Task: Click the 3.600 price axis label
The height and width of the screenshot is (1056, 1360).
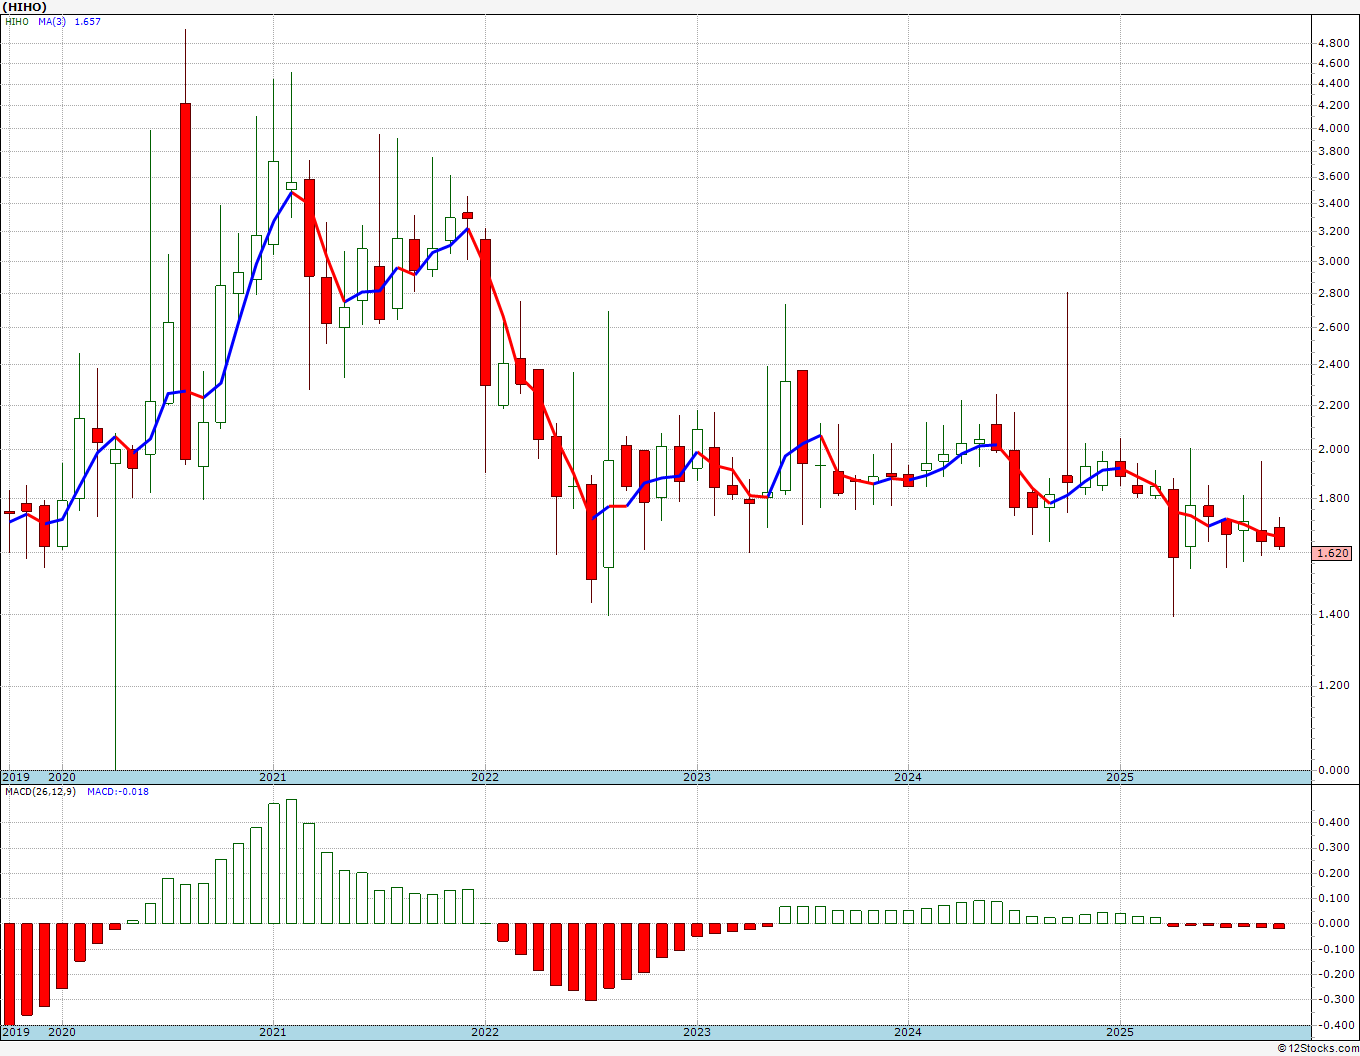Action: (1333, 177)
